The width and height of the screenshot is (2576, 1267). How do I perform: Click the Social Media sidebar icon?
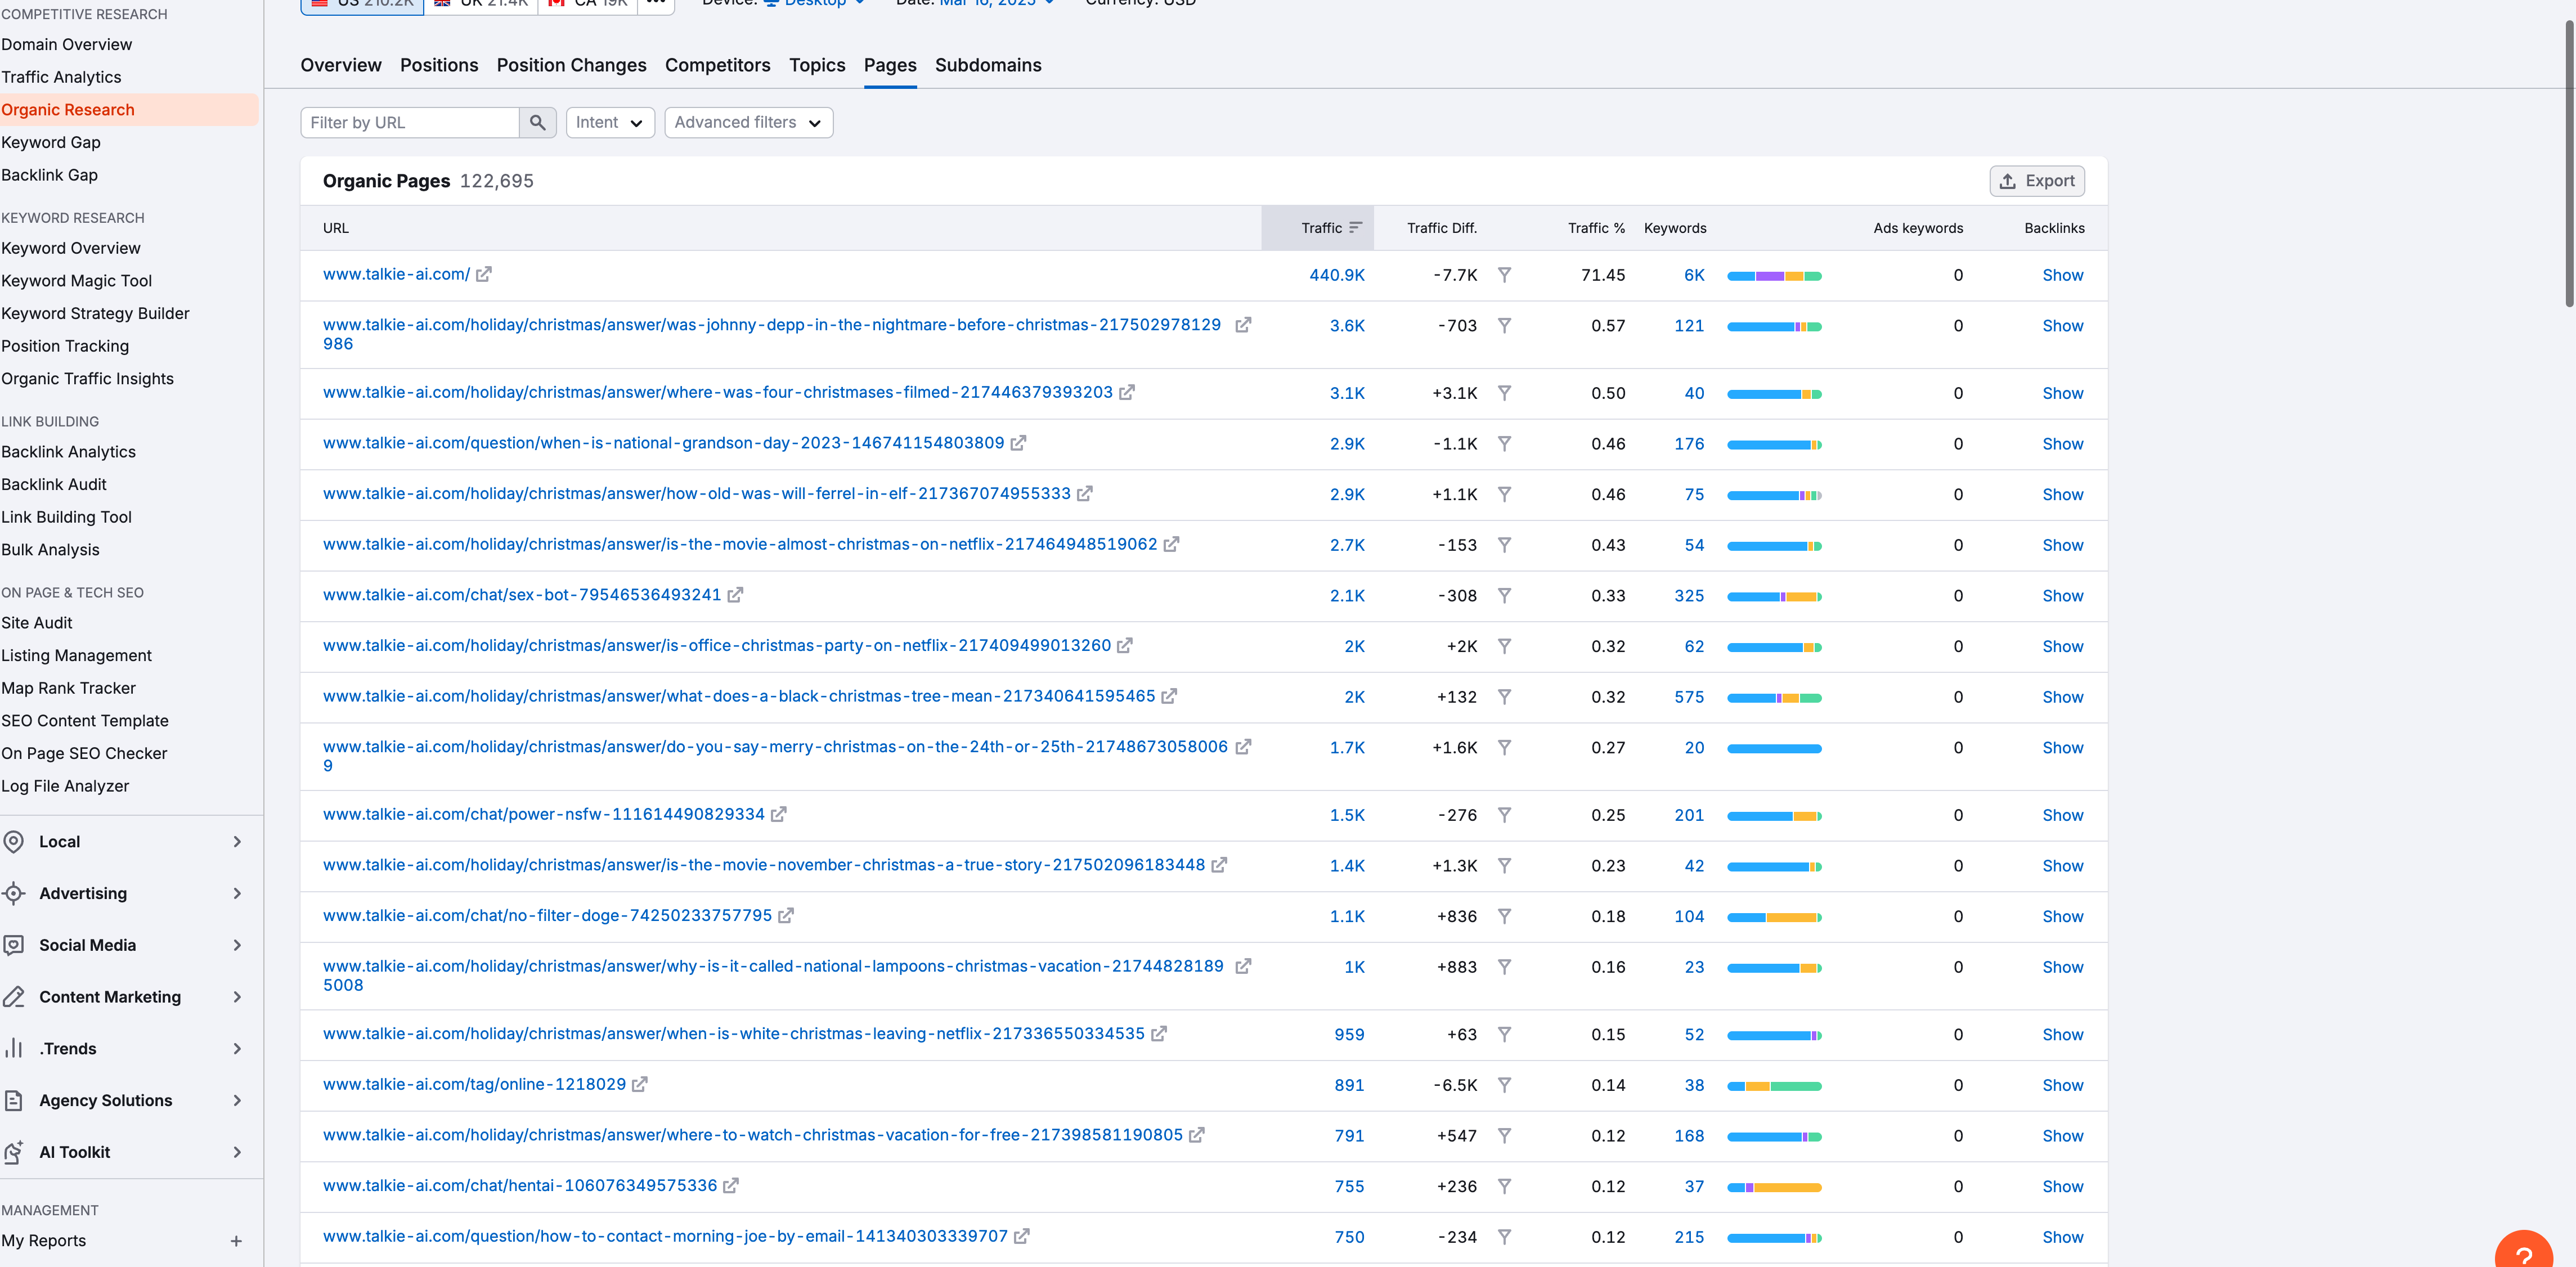click(x=14, y=945)
